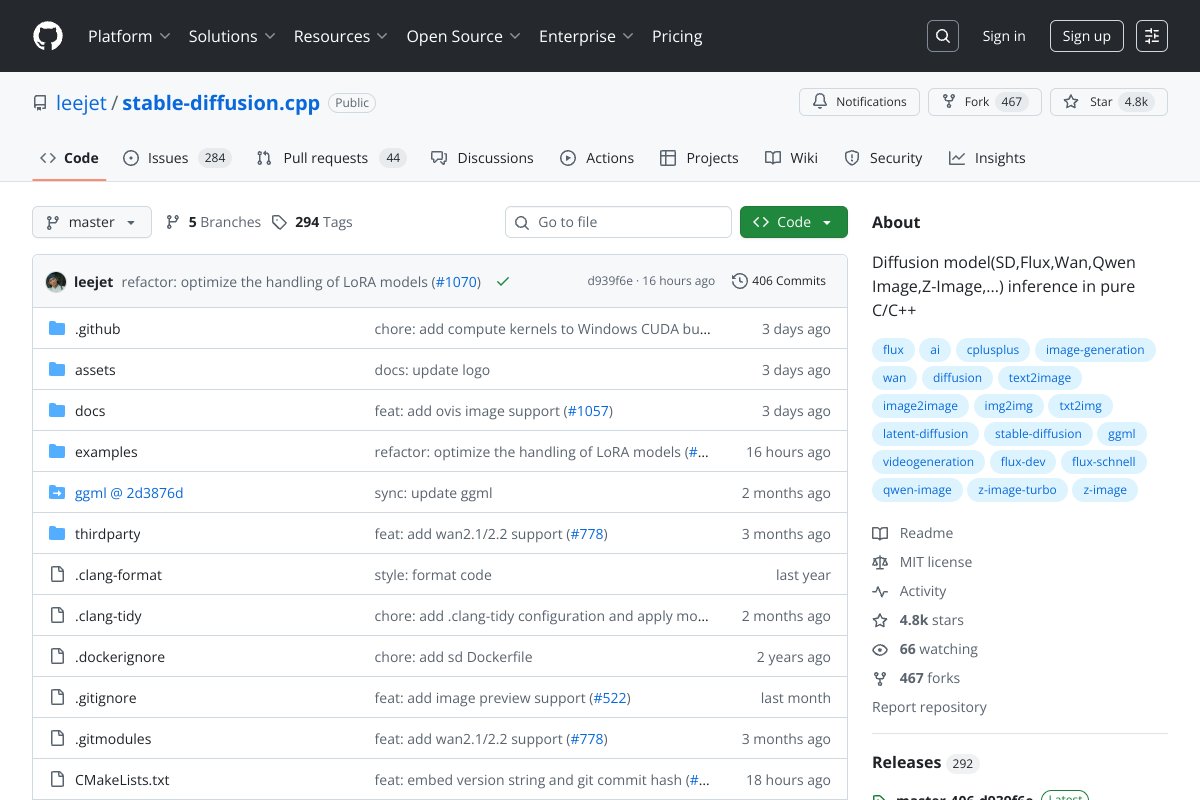
Task: Open the CMakeLists.txt file
Action: pyautogui.click(x=122, y=780)
